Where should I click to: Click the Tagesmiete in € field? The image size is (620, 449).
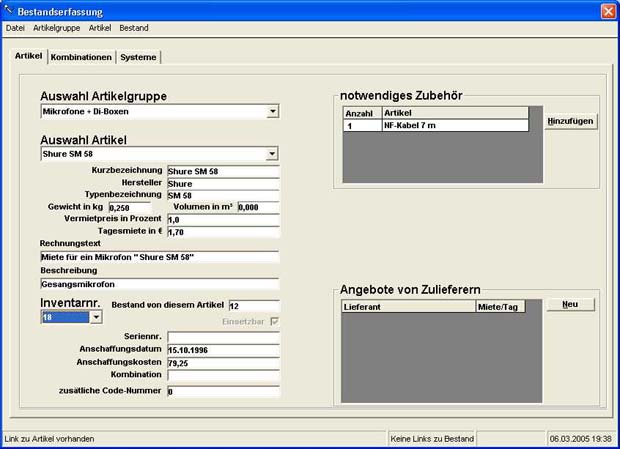tap(222, 231)
